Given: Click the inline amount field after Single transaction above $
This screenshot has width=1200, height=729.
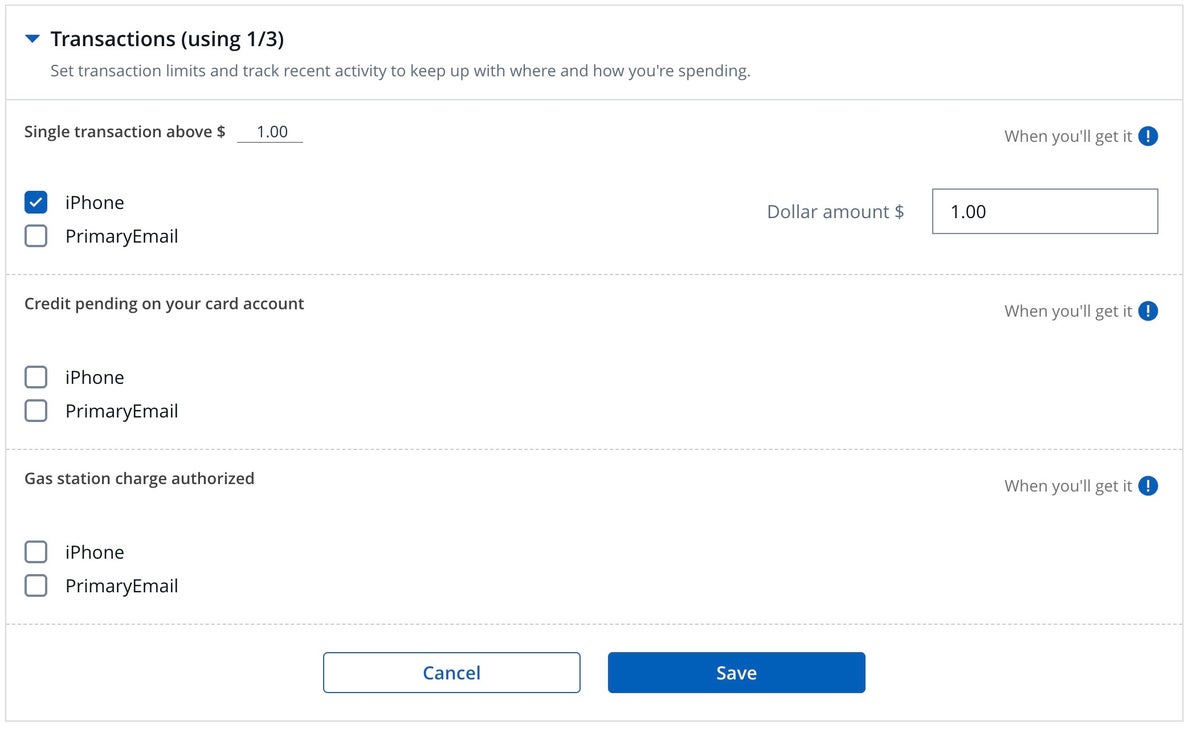Looking at the screenshot, I should pyautogui.click(x=269, y=131).
